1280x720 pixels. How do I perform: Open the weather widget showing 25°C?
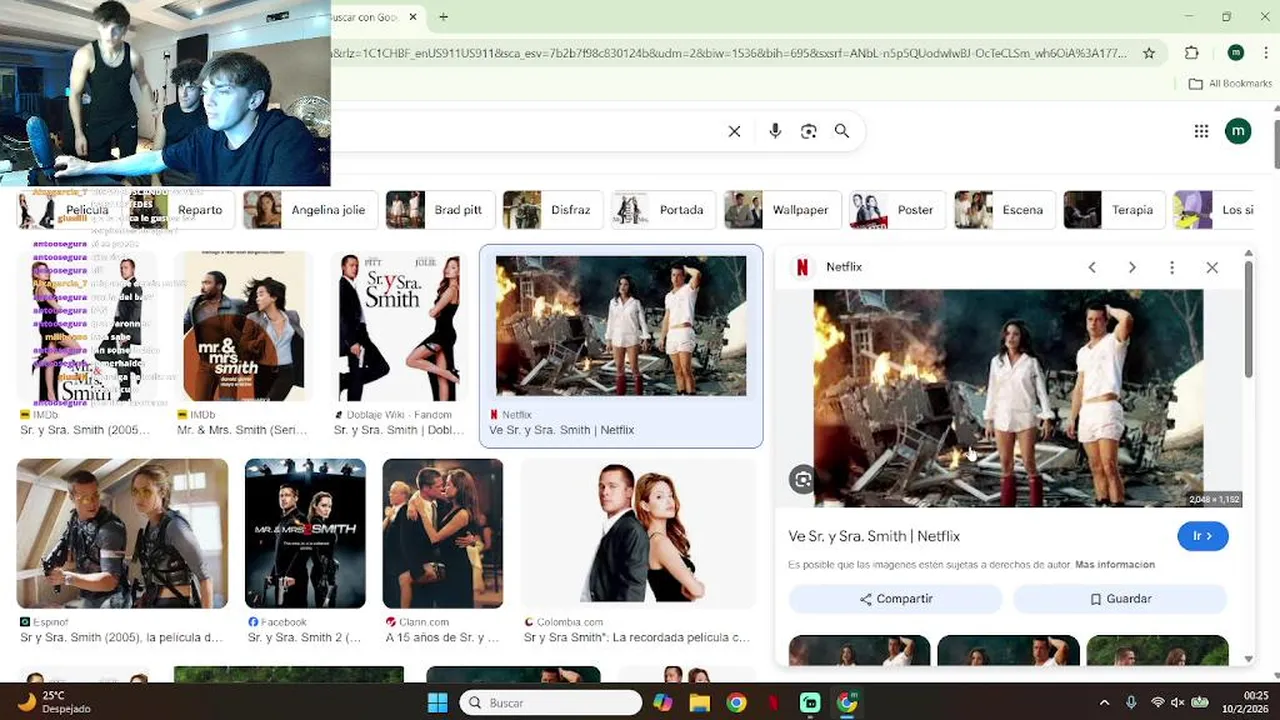(54, 703)
